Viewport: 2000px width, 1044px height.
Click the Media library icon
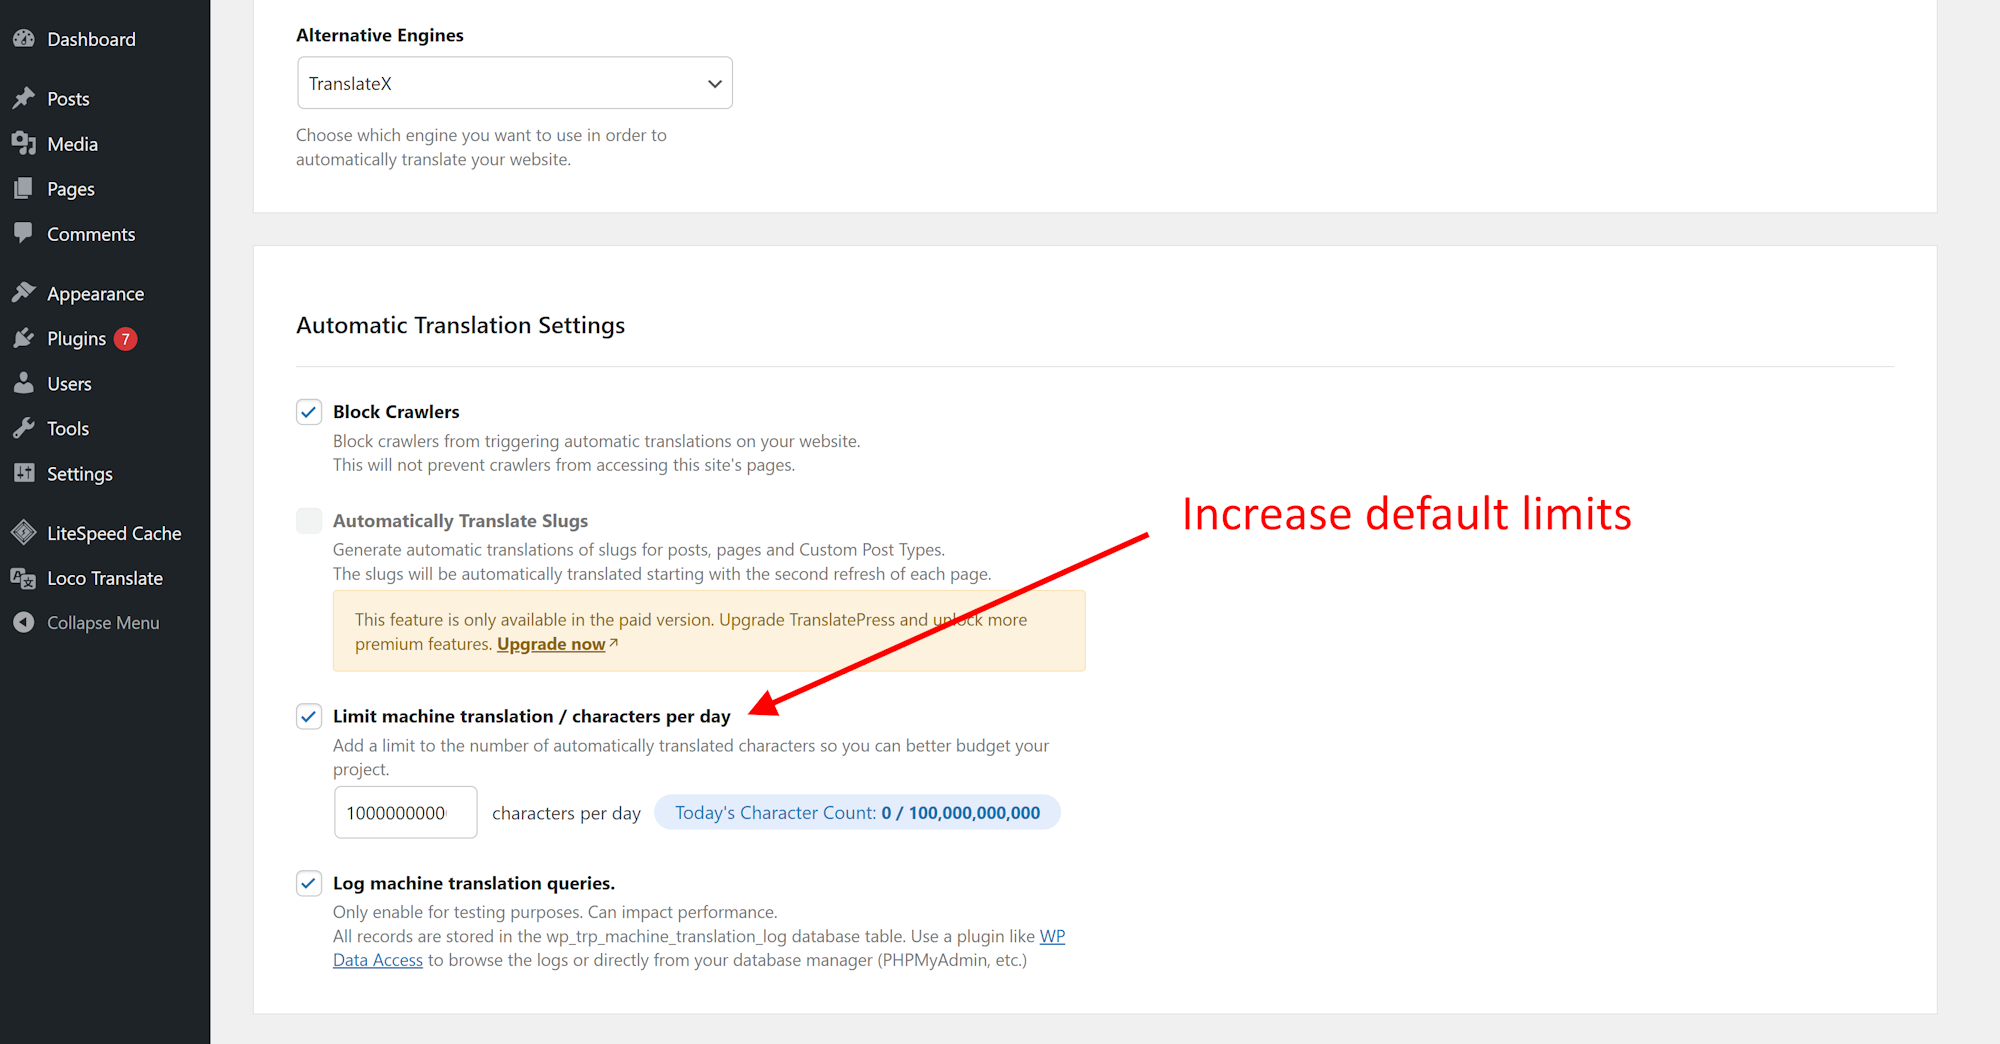24,143
